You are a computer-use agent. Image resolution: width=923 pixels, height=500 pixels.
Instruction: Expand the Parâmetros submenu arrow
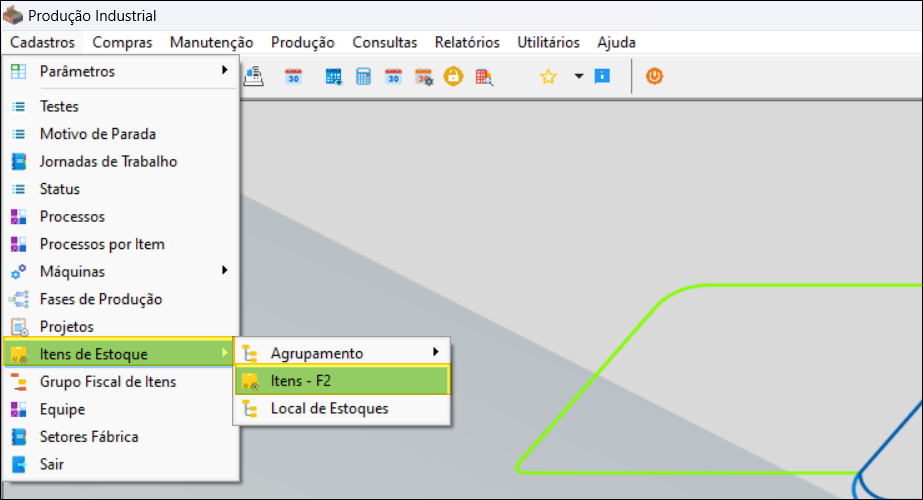pos(224,70)
